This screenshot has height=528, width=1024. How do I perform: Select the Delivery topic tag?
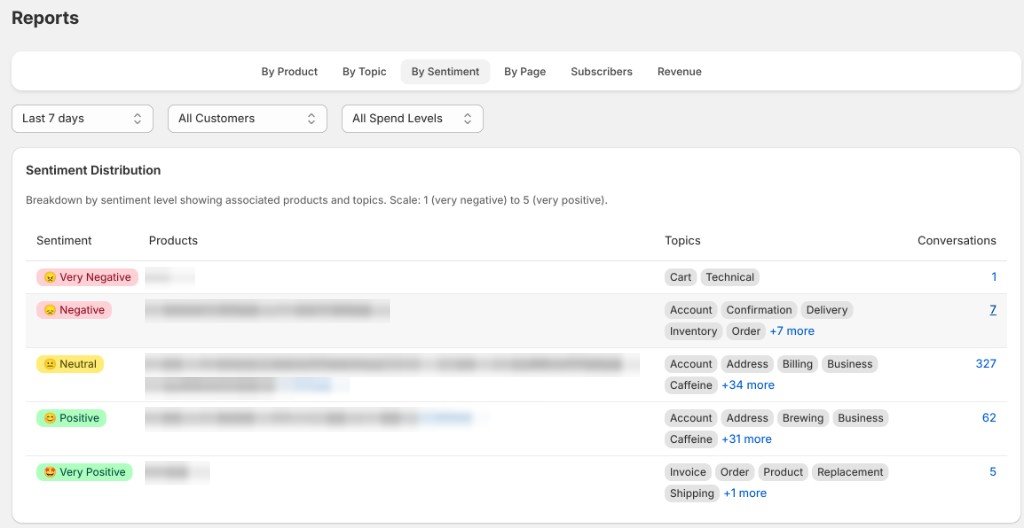click(x=827, y=310)
